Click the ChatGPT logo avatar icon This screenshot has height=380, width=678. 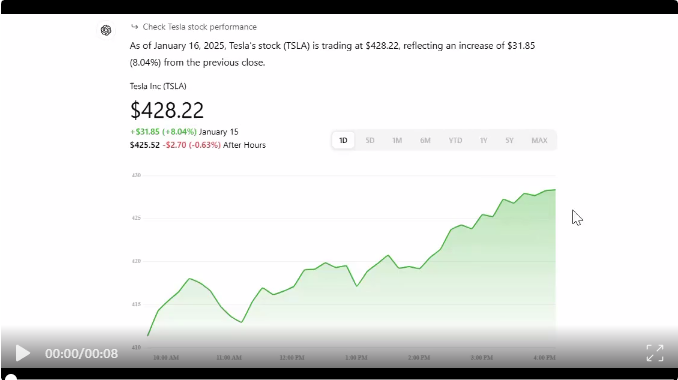[106, 30]
